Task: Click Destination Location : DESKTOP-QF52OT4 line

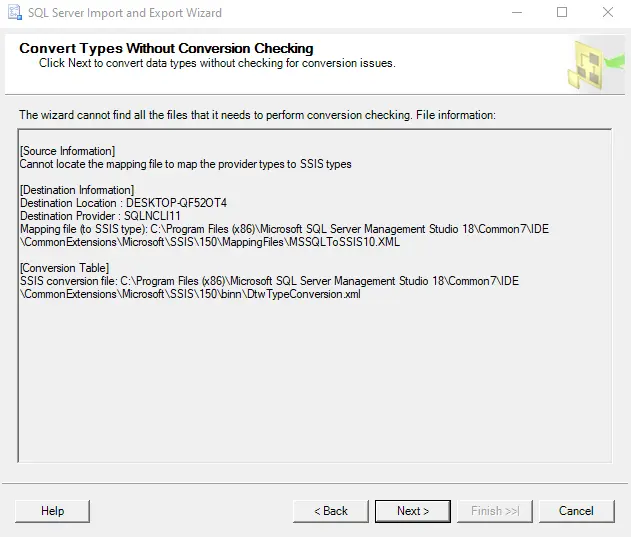Action: (124, 203)
